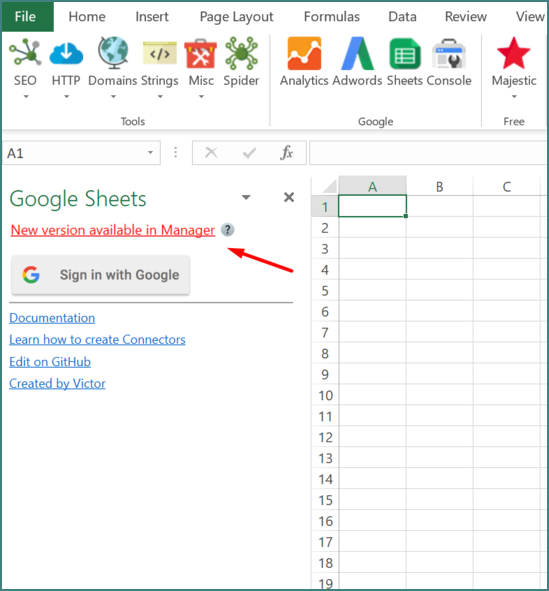Expand the Domains dropdown arrow
Viewport: 549px width, 591px height.
pos(113,97)
